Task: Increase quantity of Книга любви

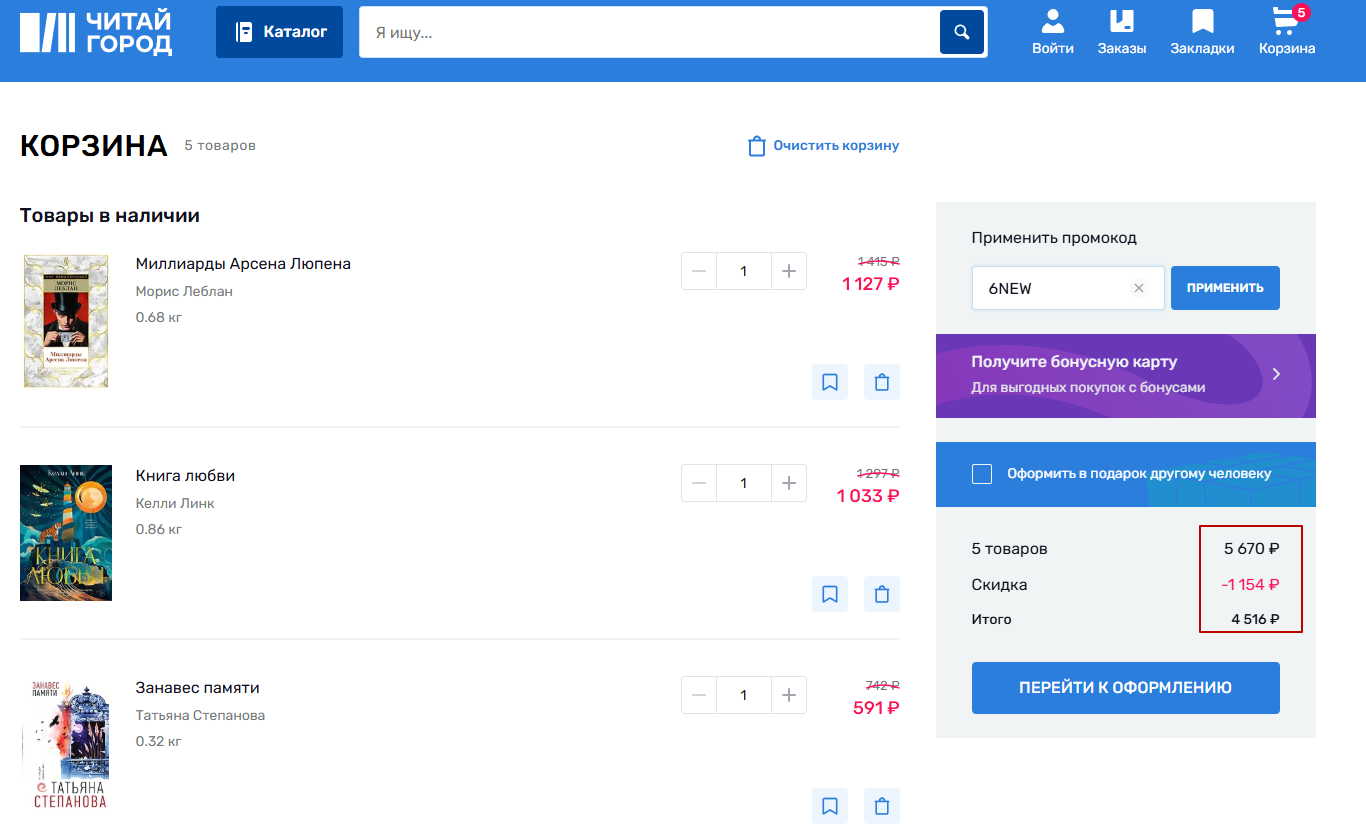Action: click(x=789, y=483)
